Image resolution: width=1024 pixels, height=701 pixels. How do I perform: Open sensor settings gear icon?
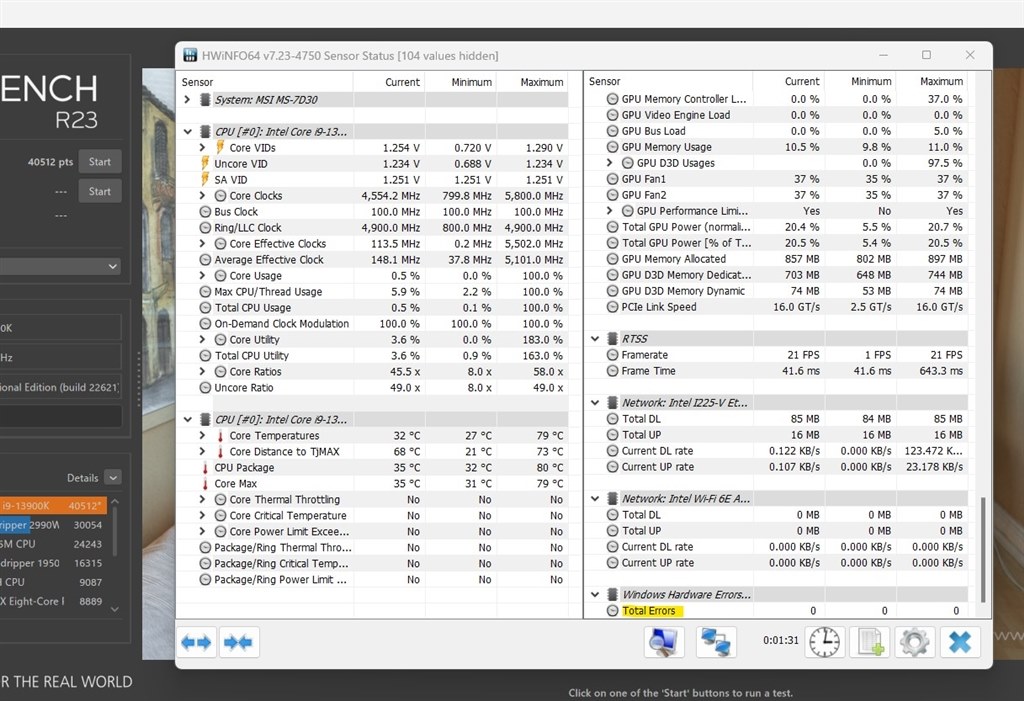click(914, 642)
